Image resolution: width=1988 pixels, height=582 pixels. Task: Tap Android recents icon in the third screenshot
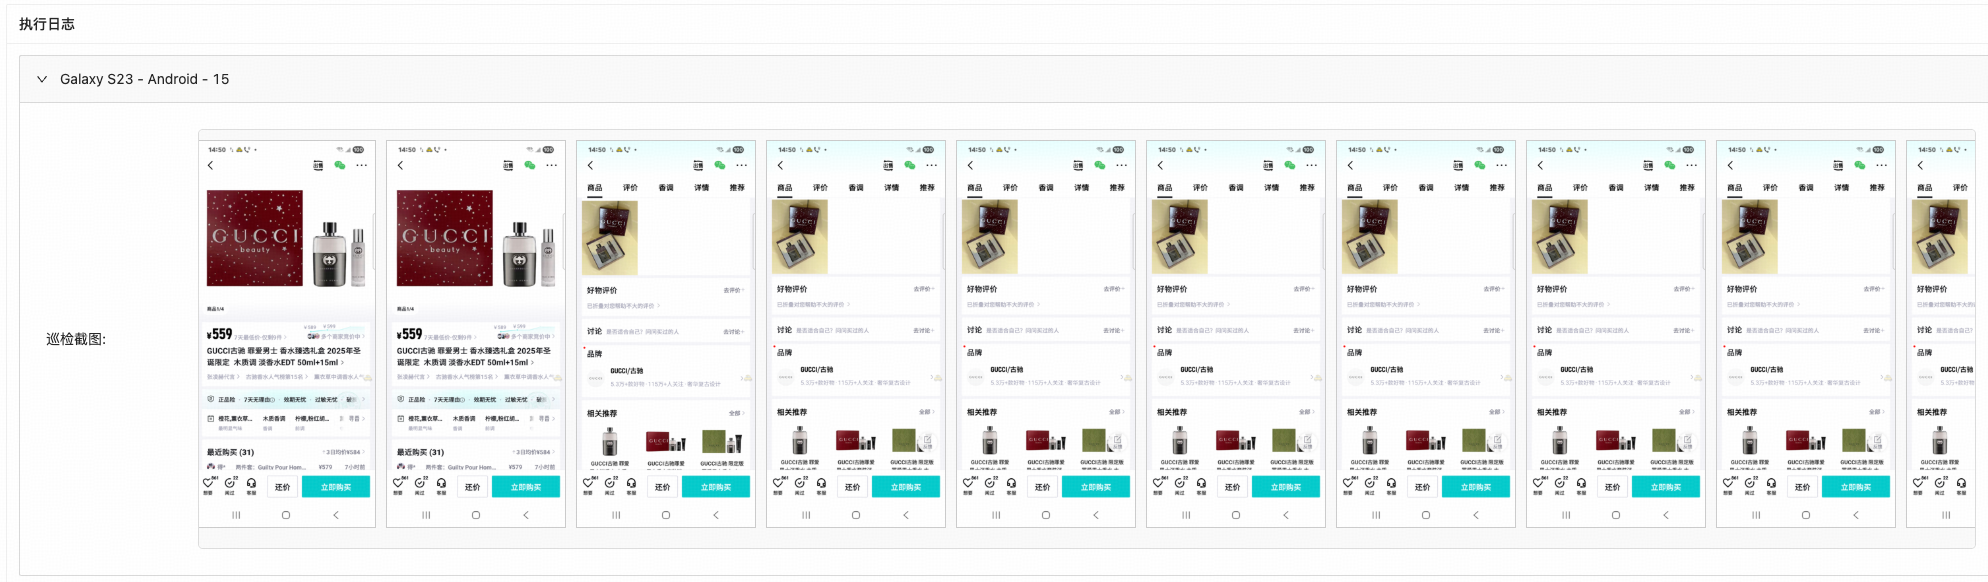(616, 515)
